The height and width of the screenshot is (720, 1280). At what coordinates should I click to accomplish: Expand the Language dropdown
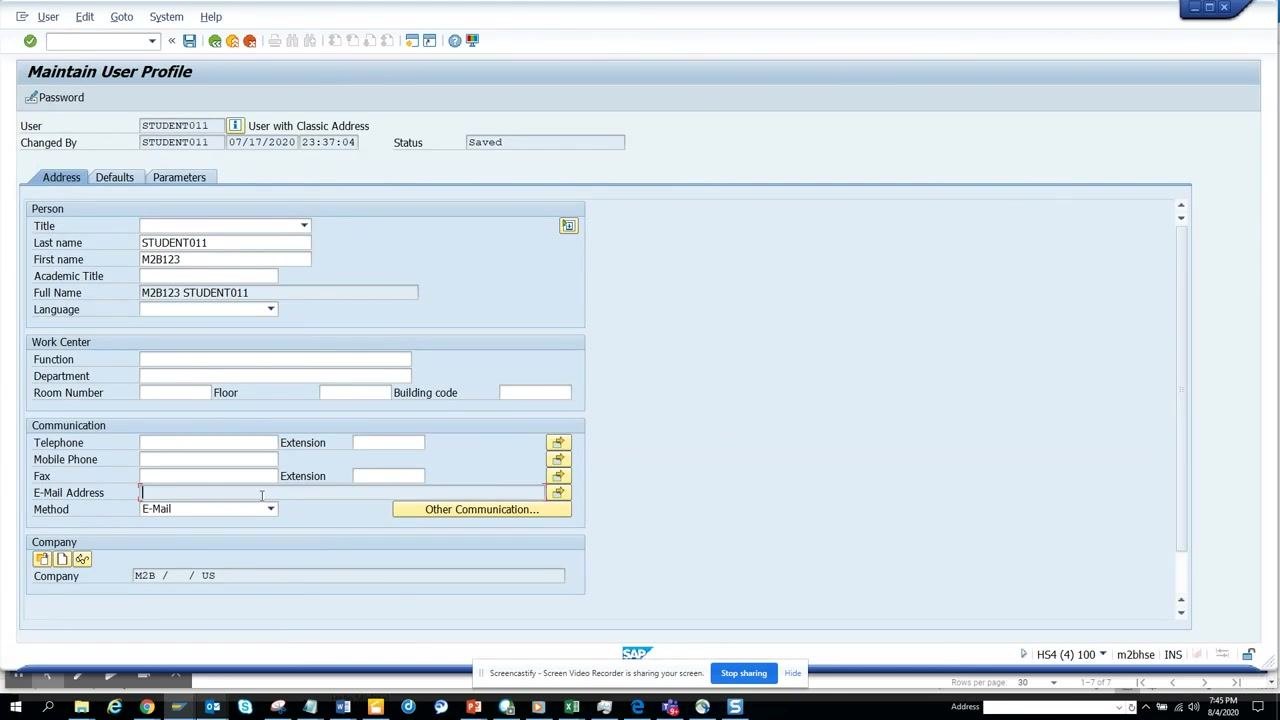coord(270,310)
